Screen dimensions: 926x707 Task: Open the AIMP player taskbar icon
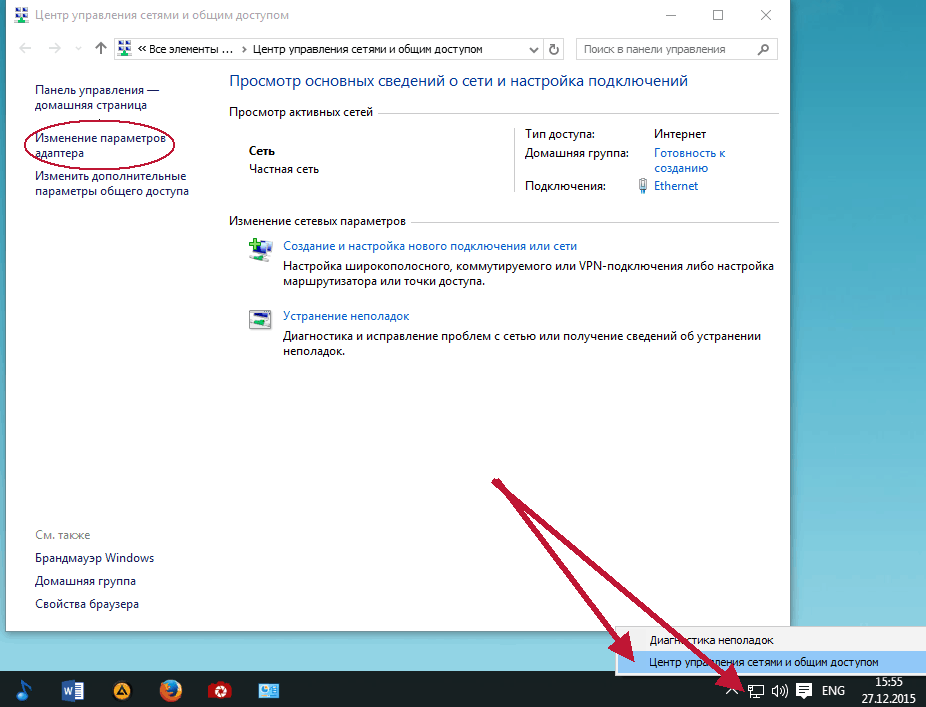pyautogui.click(x=122, y=690)
